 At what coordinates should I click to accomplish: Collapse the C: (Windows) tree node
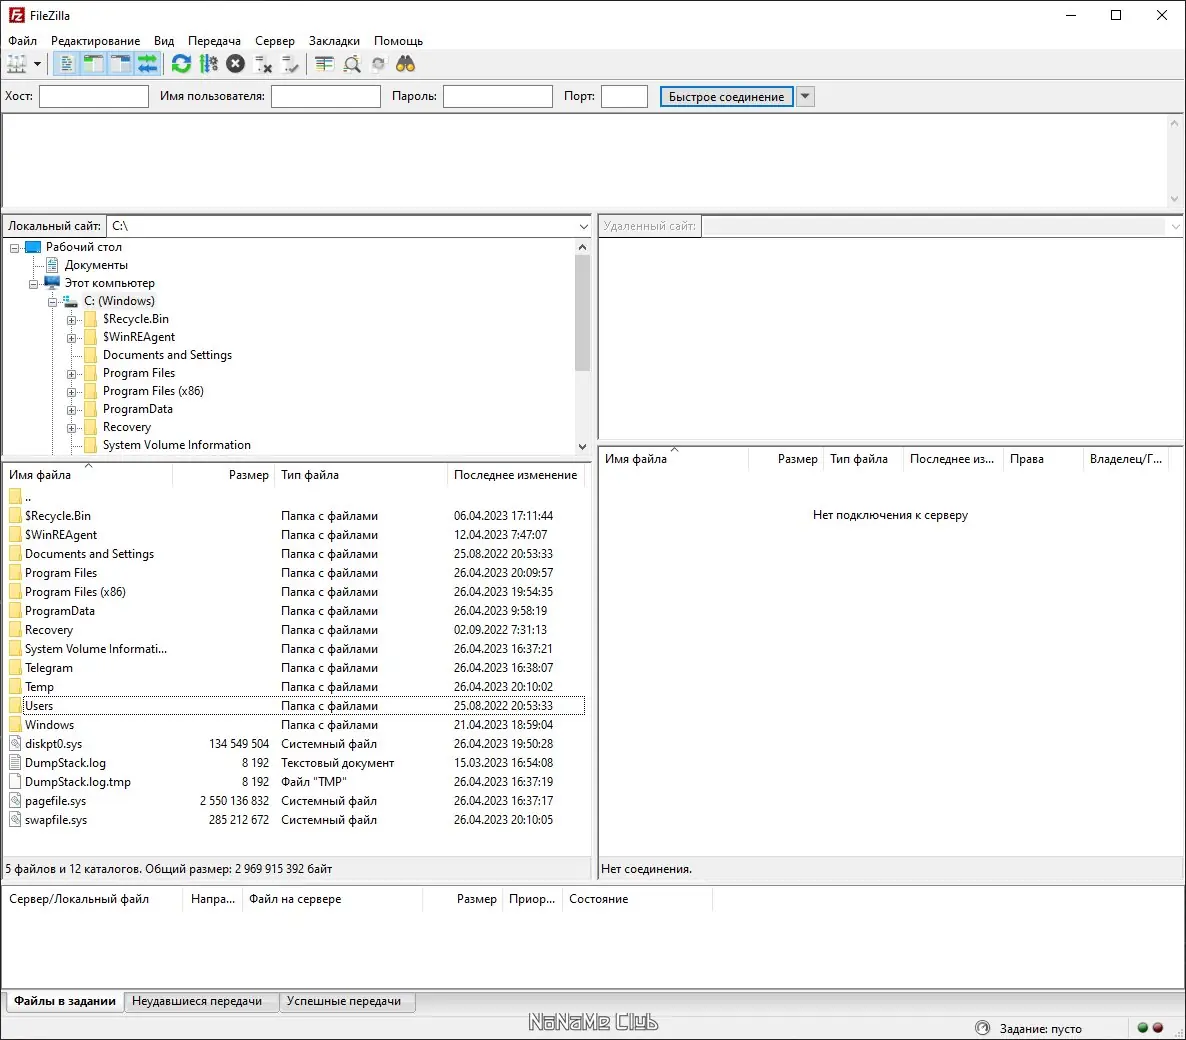click(52, 302)
